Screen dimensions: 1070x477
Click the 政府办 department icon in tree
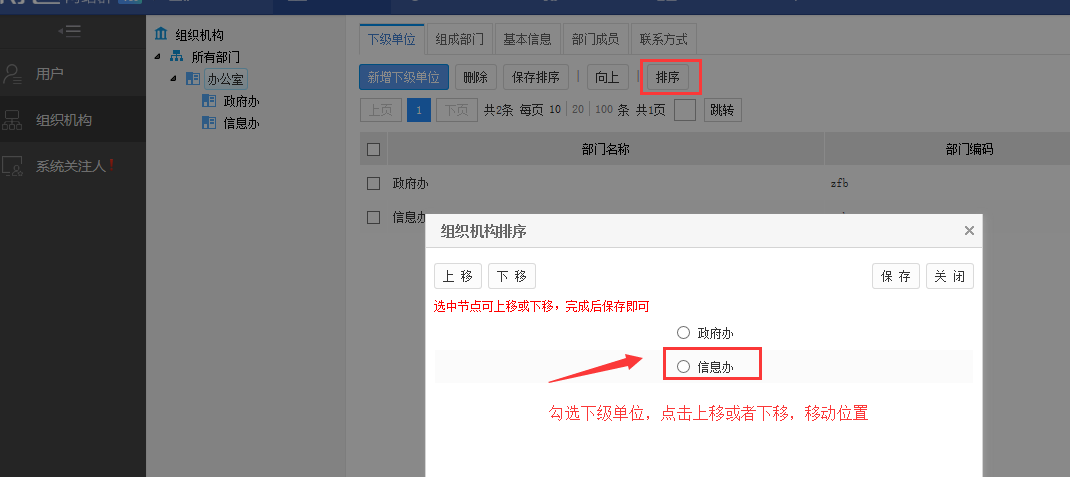(x=209, y=101)
